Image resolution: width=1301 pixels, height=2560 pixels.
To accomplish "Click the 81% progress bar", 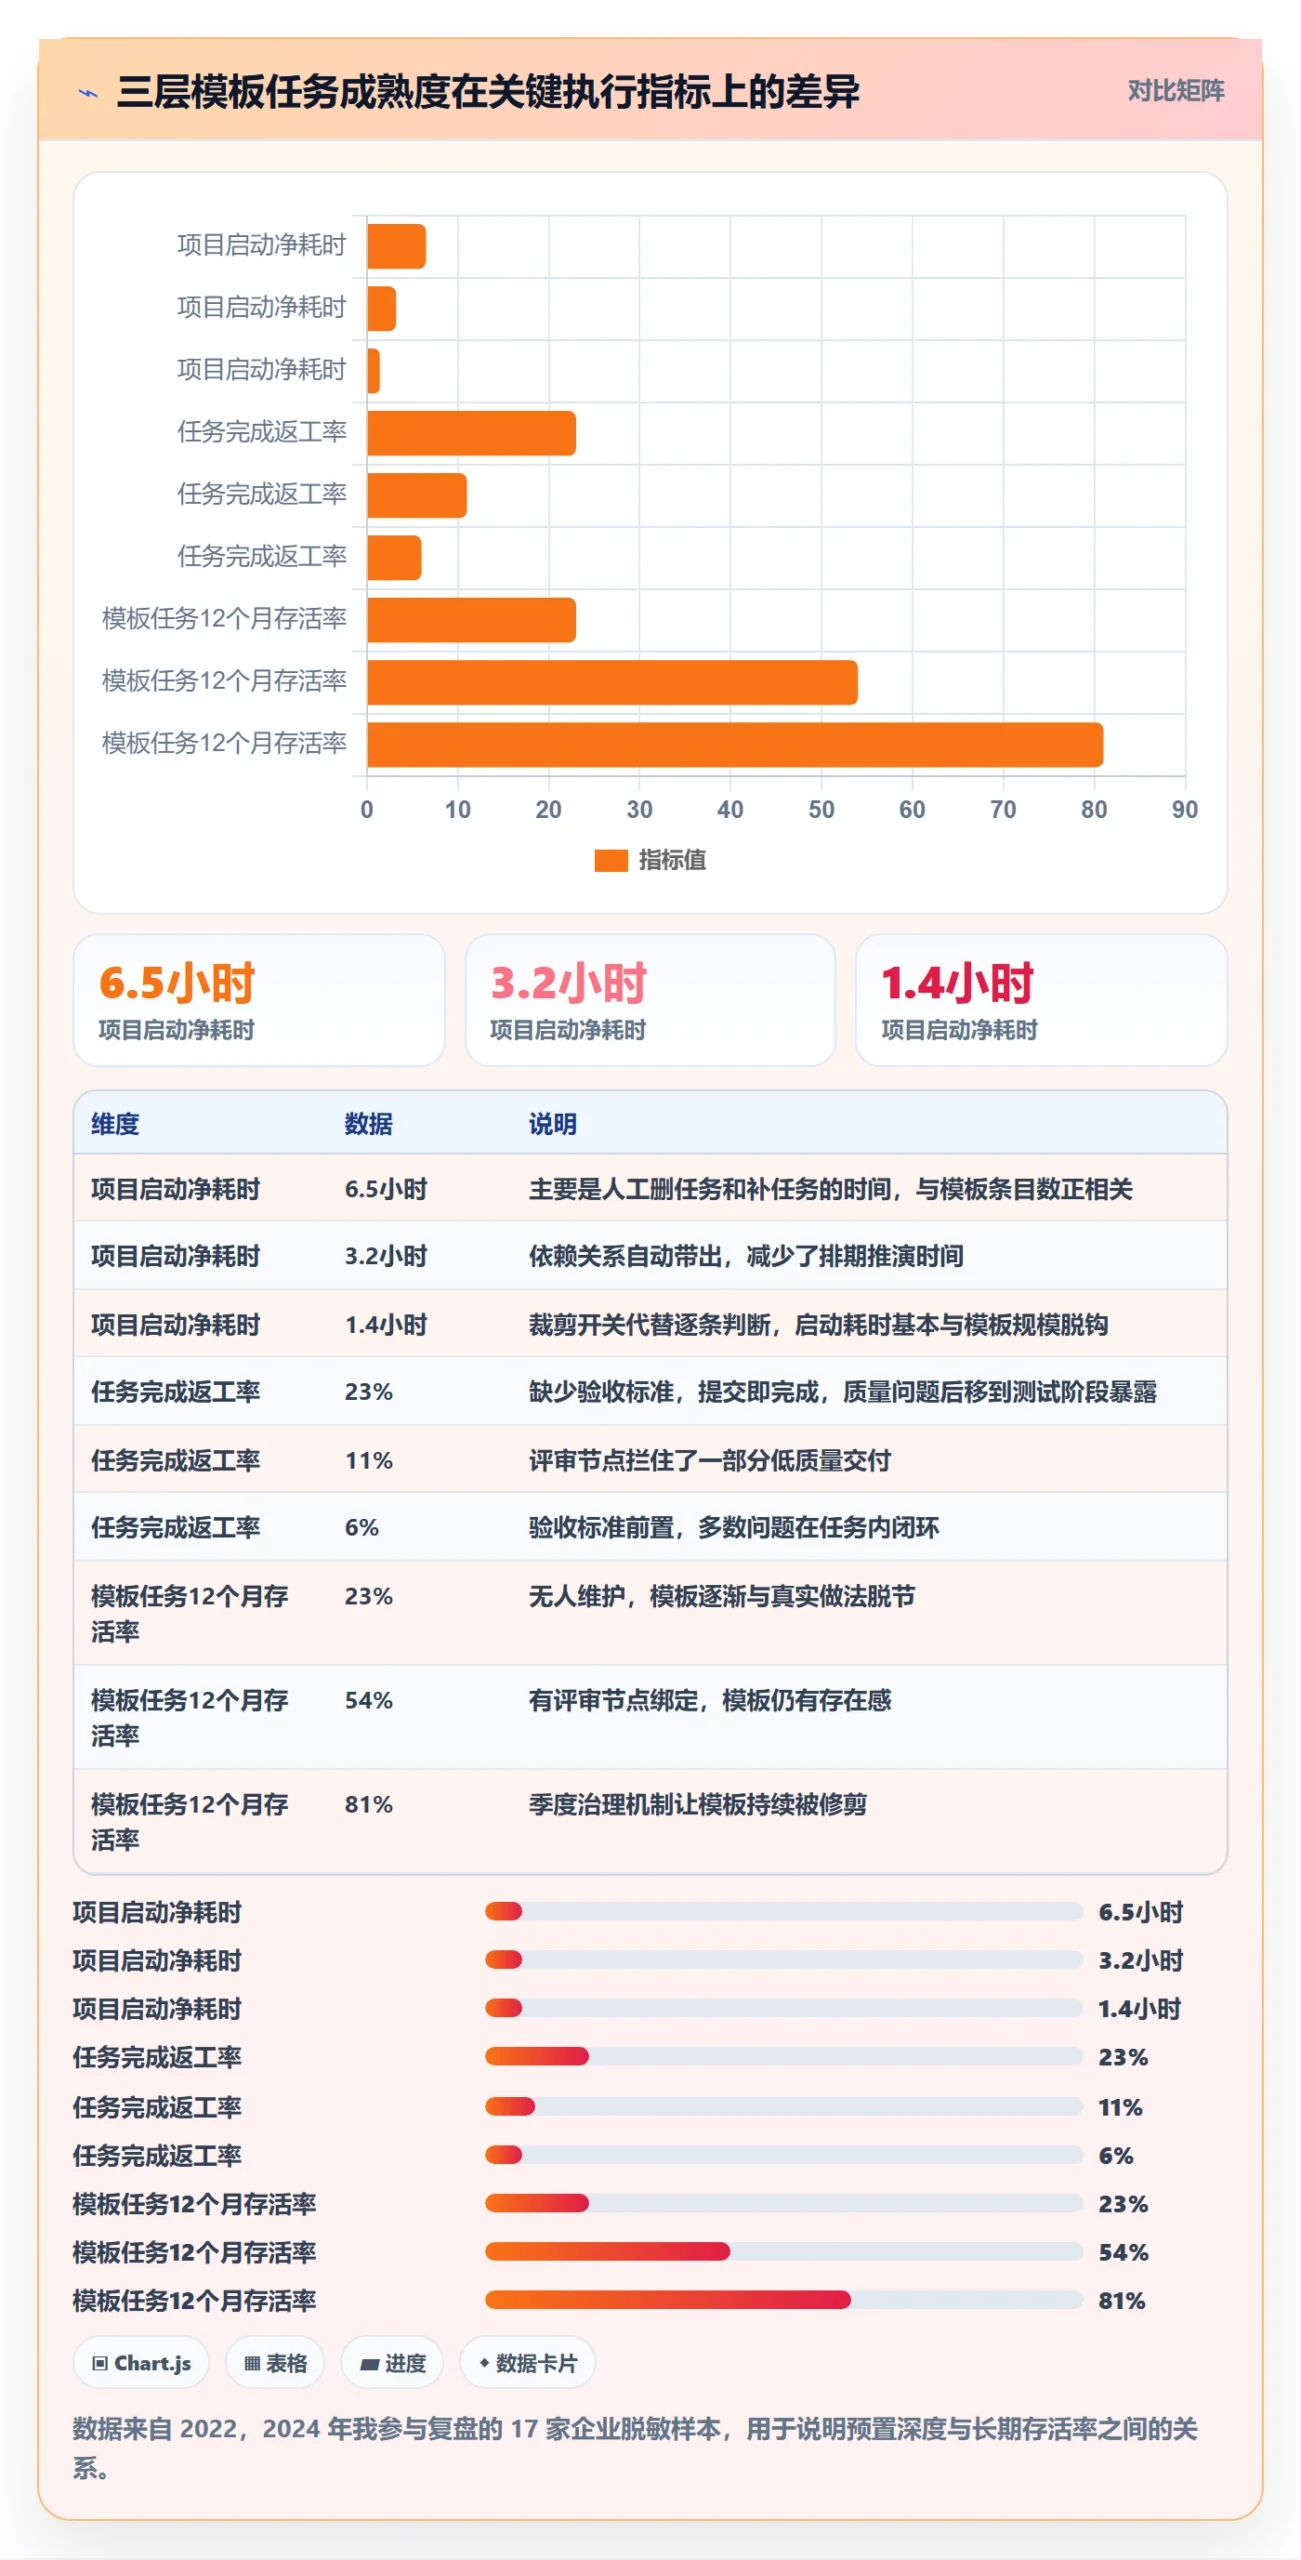I will [783, 2300].
